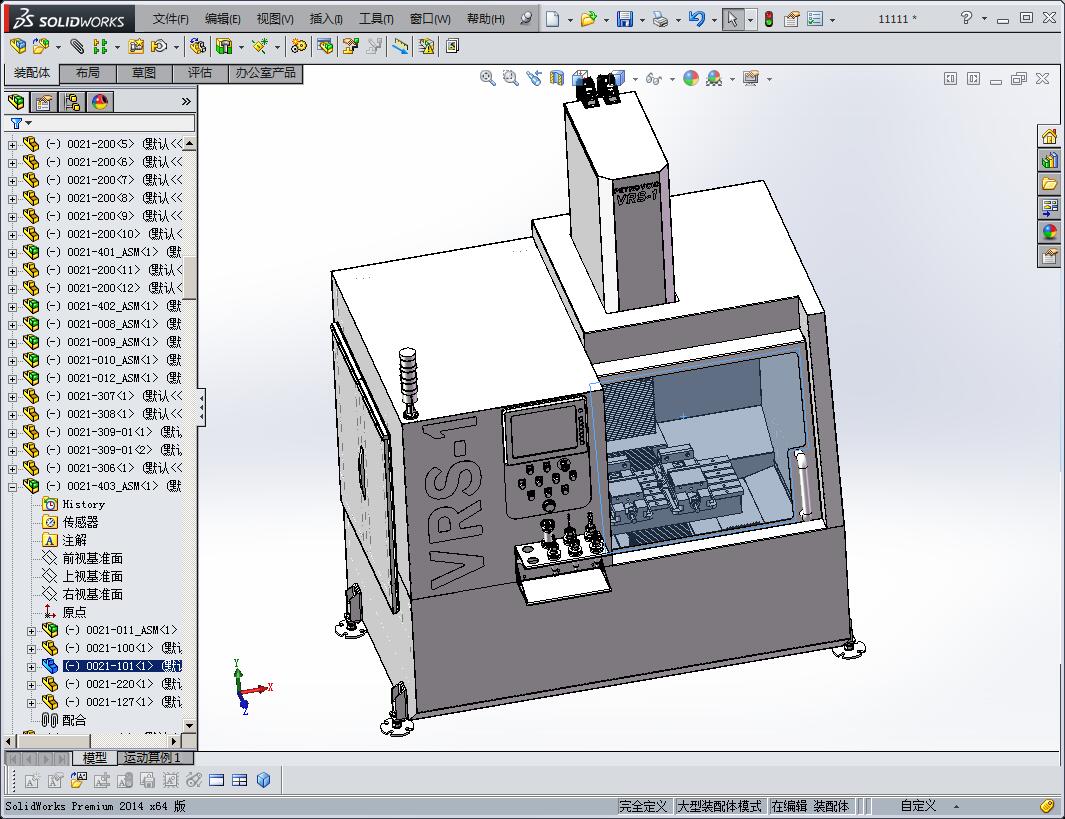The height and width of the screenshot is (819, 1065).
Task: Open the 工具(T) menu
Action: [376, 19]
